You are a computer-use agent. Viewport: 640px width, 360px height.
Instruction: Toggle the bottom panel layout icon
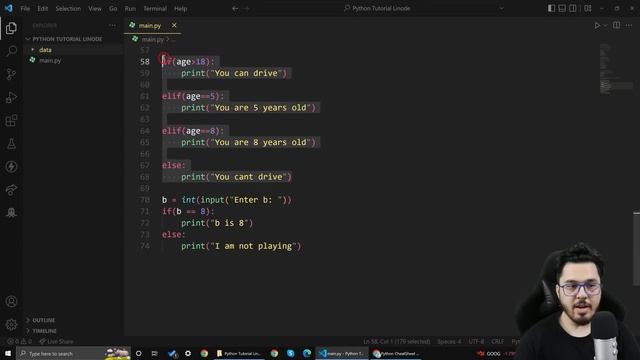(562, 8)
